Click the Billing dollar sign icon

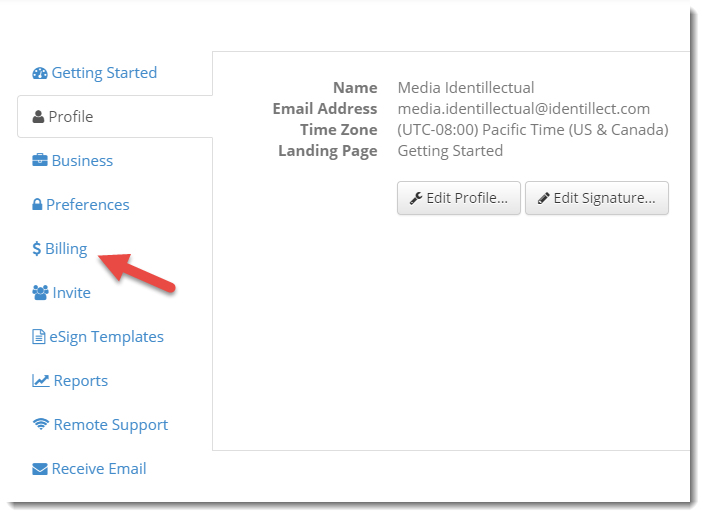point(36,249)
